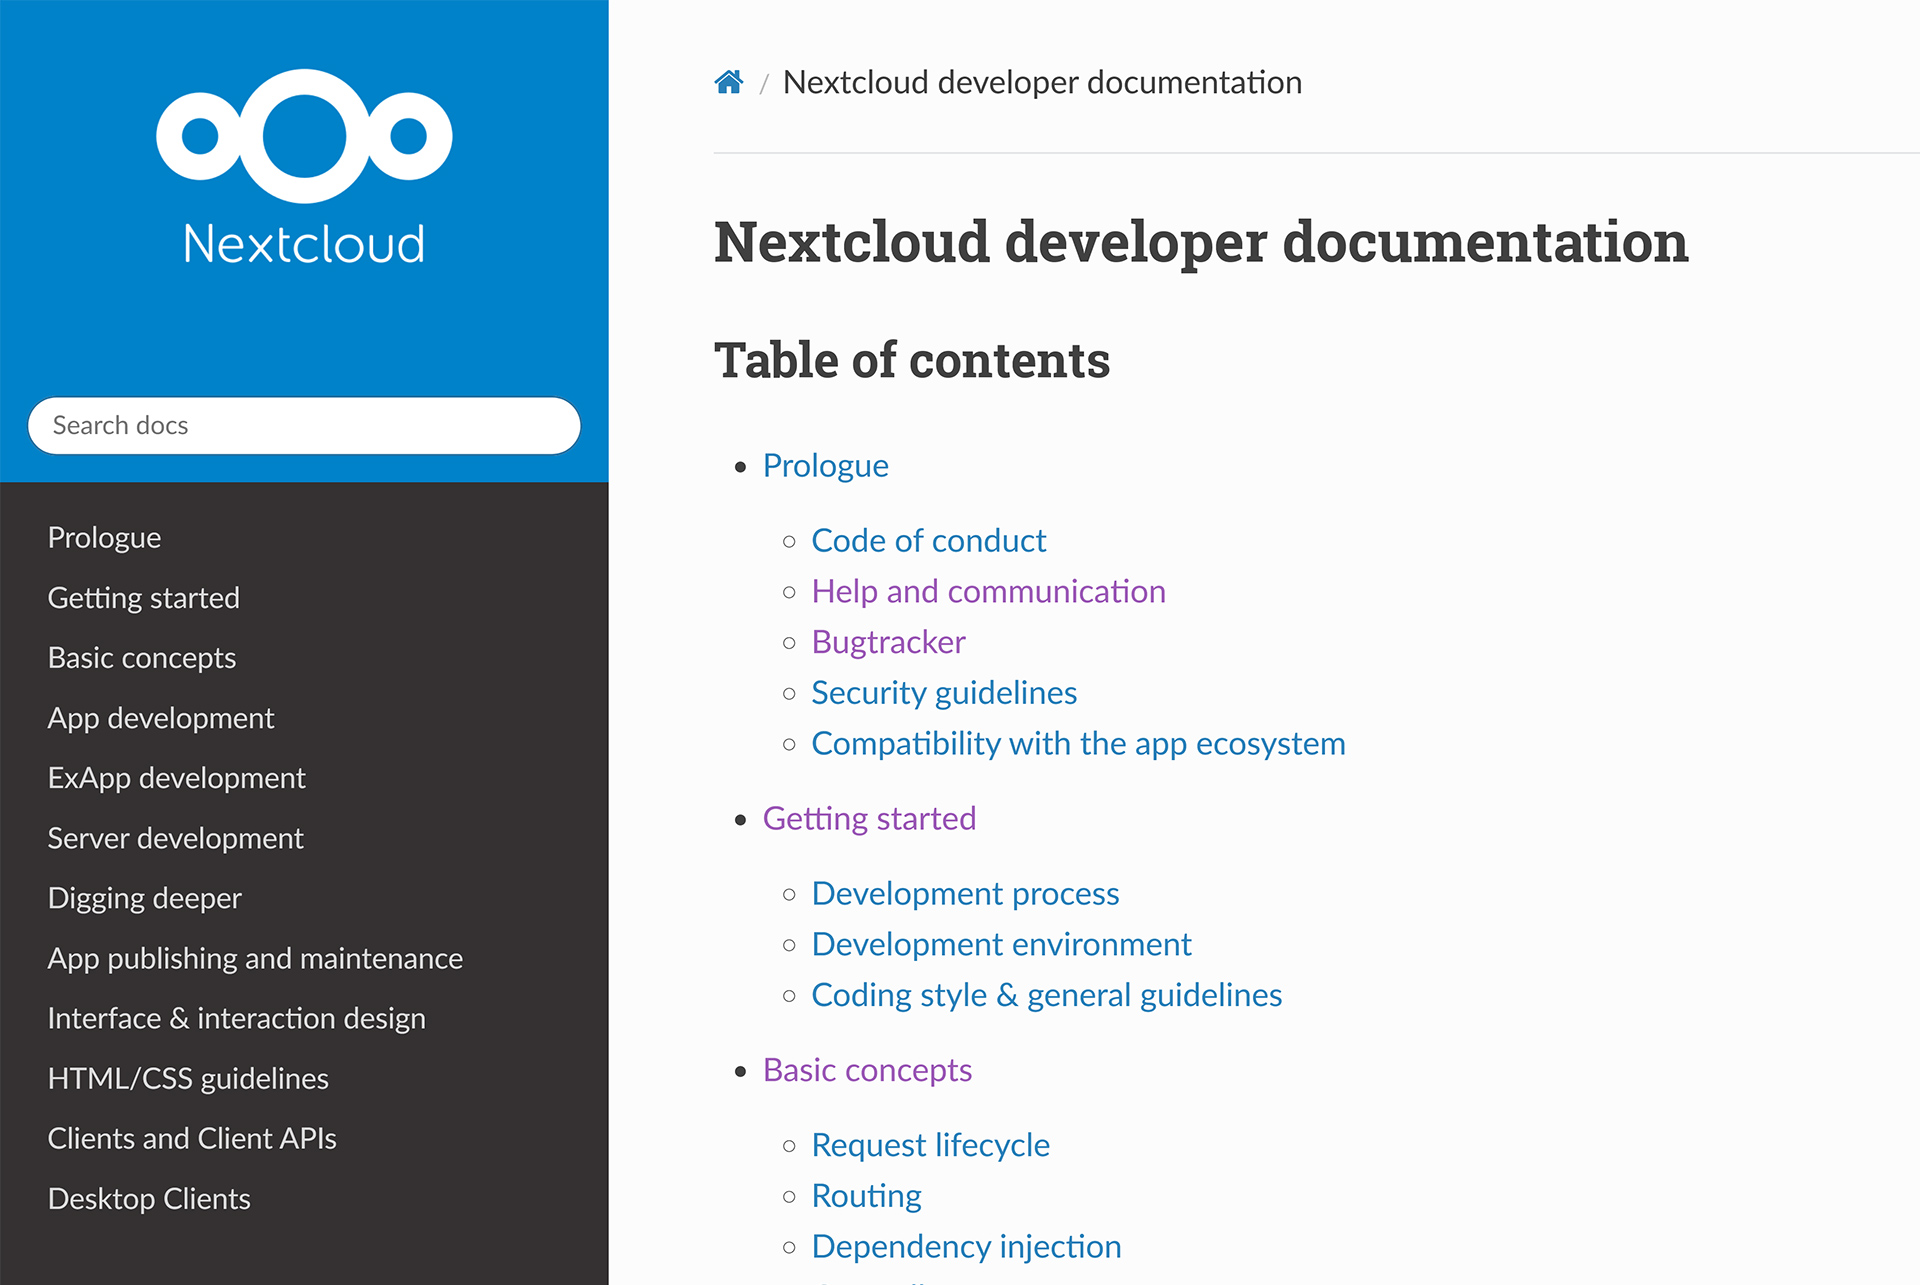Select ExApp development in the sidebar
1920x1285 pixels.
(176, 777)
